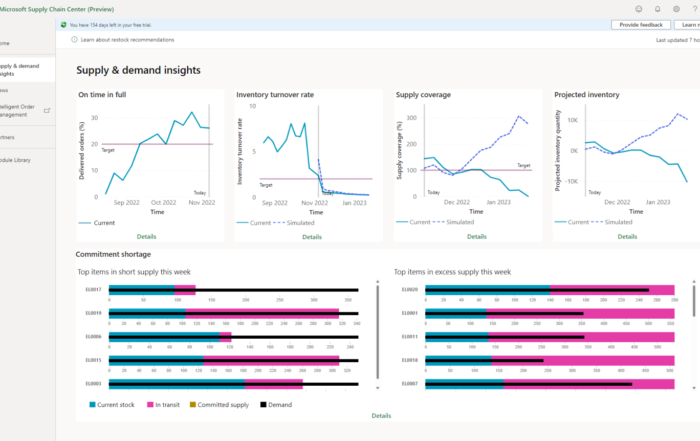Toggle the Current stock legend swatch
The height and width of the screenshot is (441, 700).
click(x=92, y=404)
